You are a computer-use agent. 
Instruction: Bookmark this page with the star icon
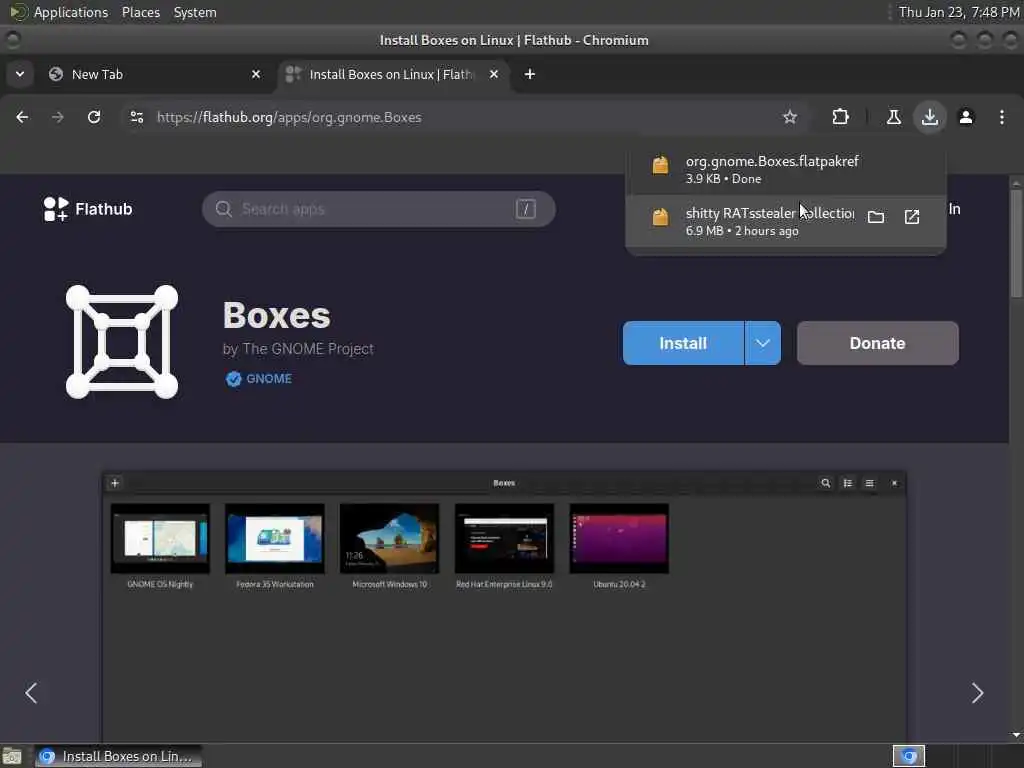point(790,117)
